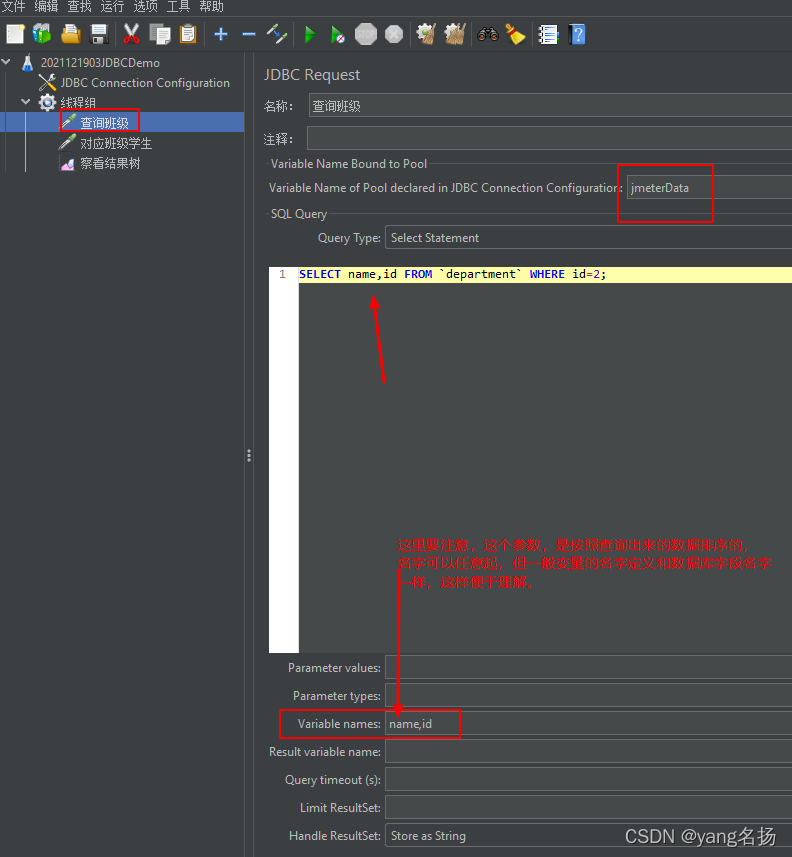The width and height of the screenshot is (792, 857).
Task: Open the 文件 menu
Action: coord(13,7)
